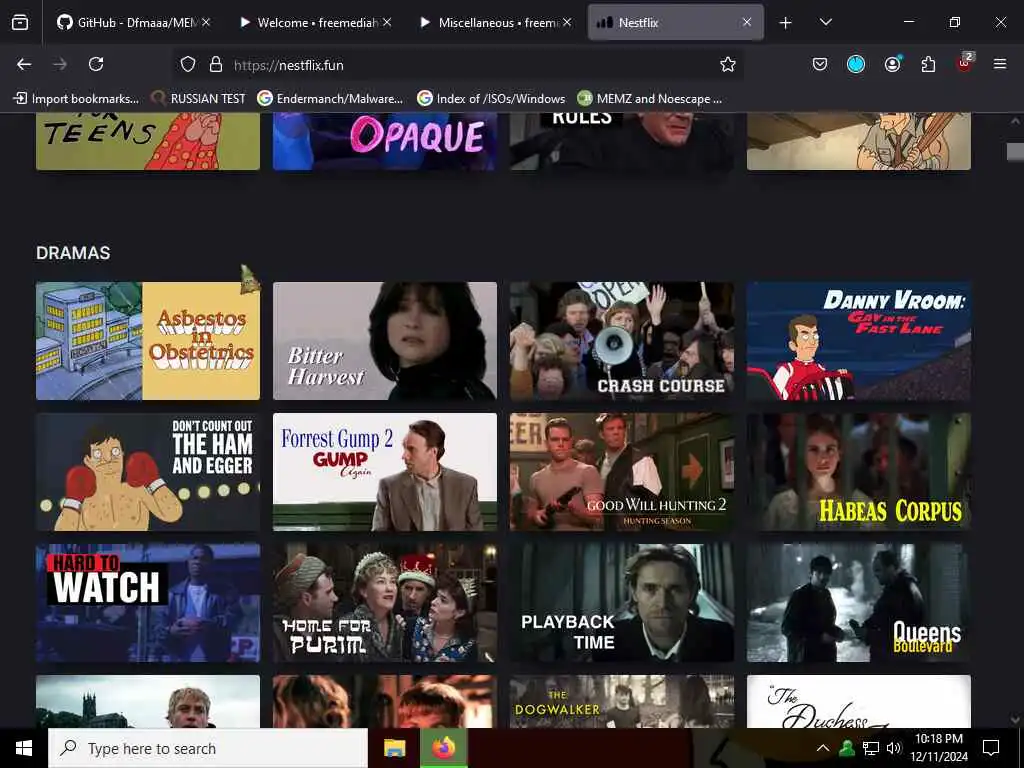Screen dimensions: 1024x768
Task: Open the volume speaker tray icon
Action: 894,748
